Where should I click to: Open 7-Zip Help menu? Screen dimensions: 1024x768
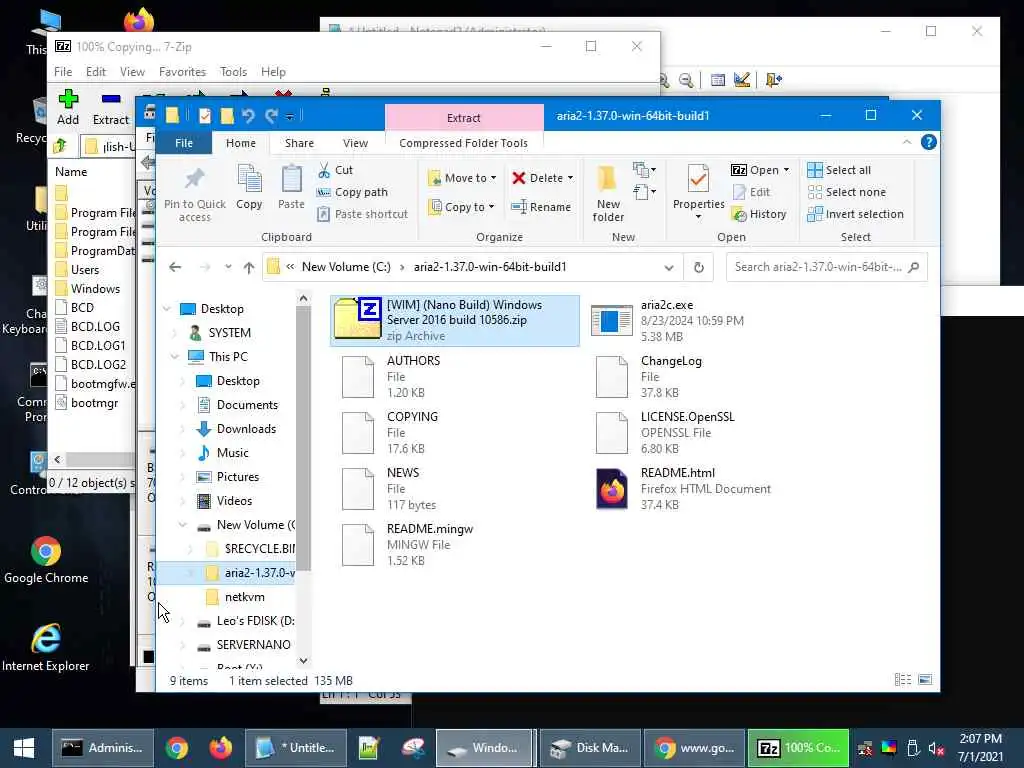tap(273, 72)
